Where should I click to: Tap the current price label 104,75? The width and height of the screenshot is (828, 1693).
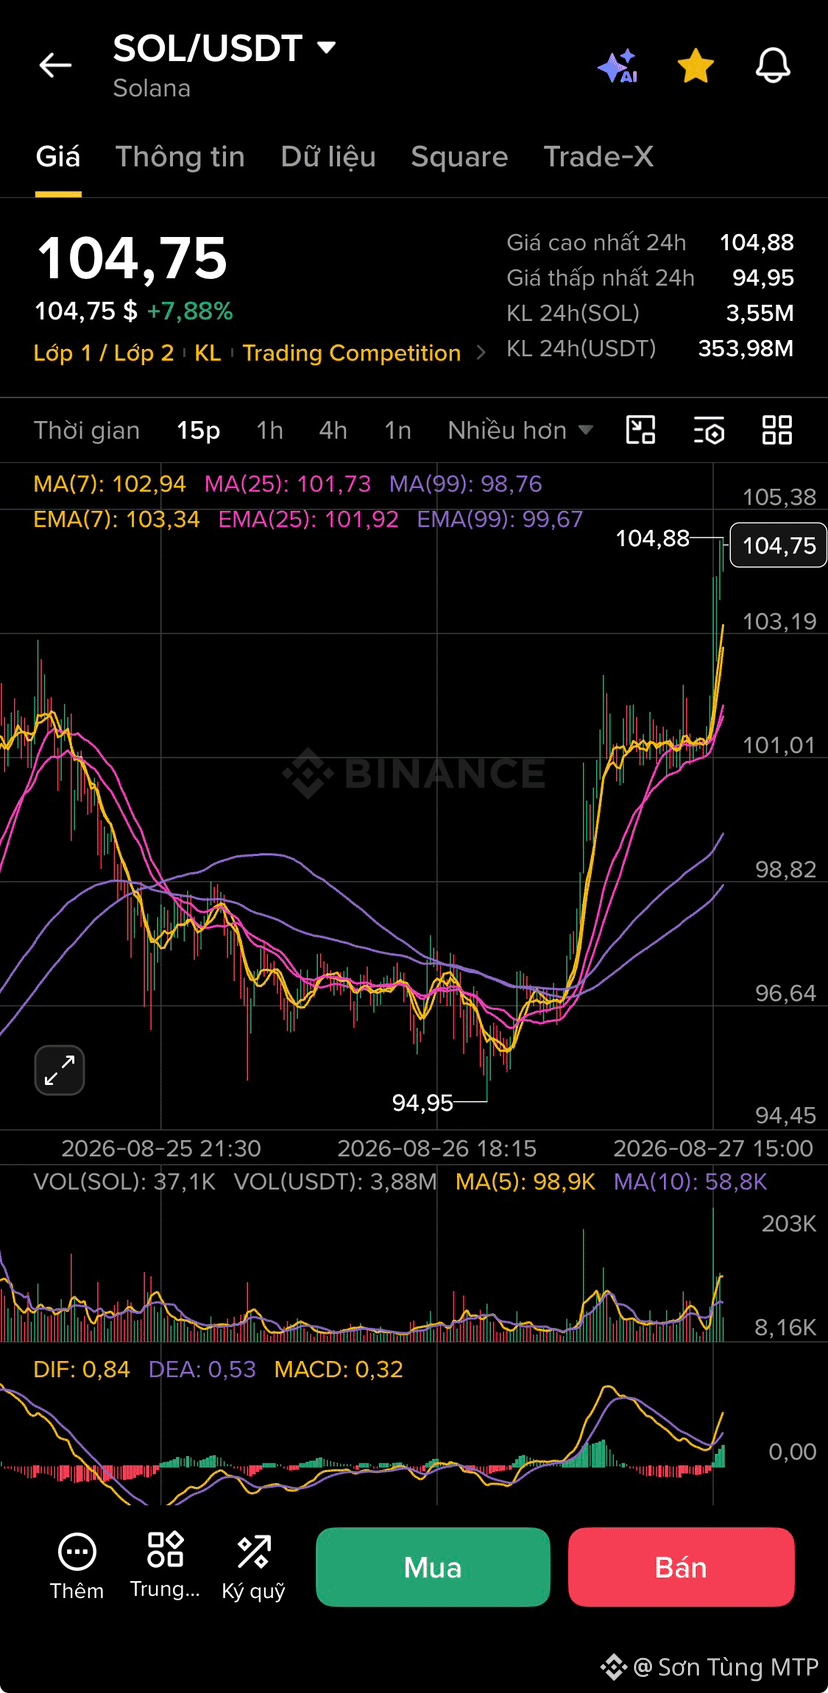[779, 545]
